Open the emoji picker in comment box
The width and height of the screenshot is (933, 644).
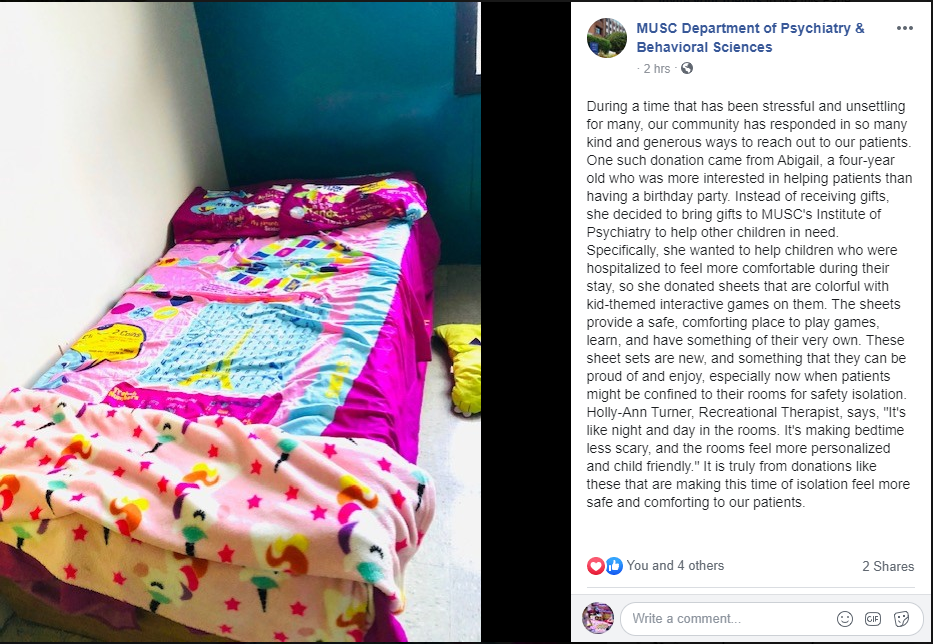tap(844, 618)
